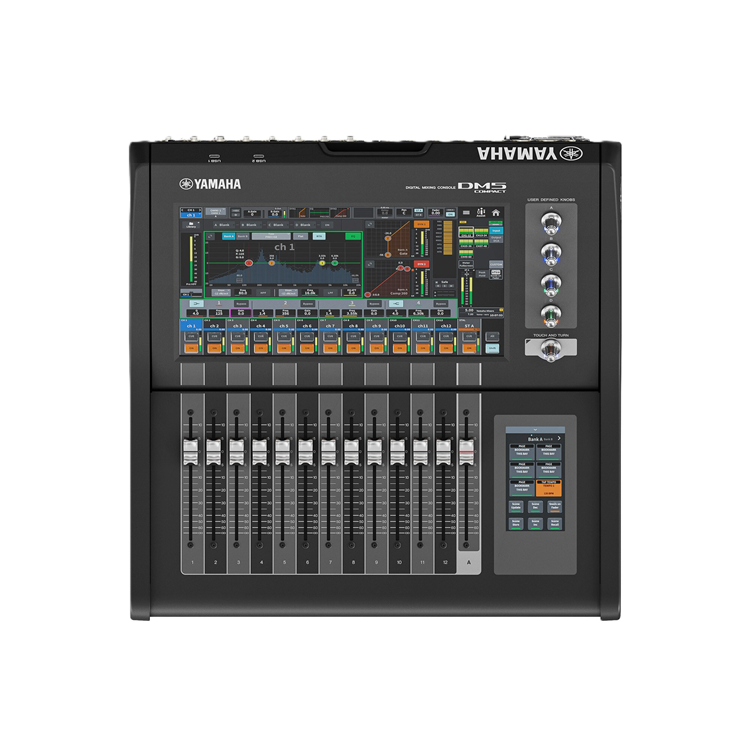Bypass EQ band 3
The image size is (750, 750).
click(x=375, y=304)
